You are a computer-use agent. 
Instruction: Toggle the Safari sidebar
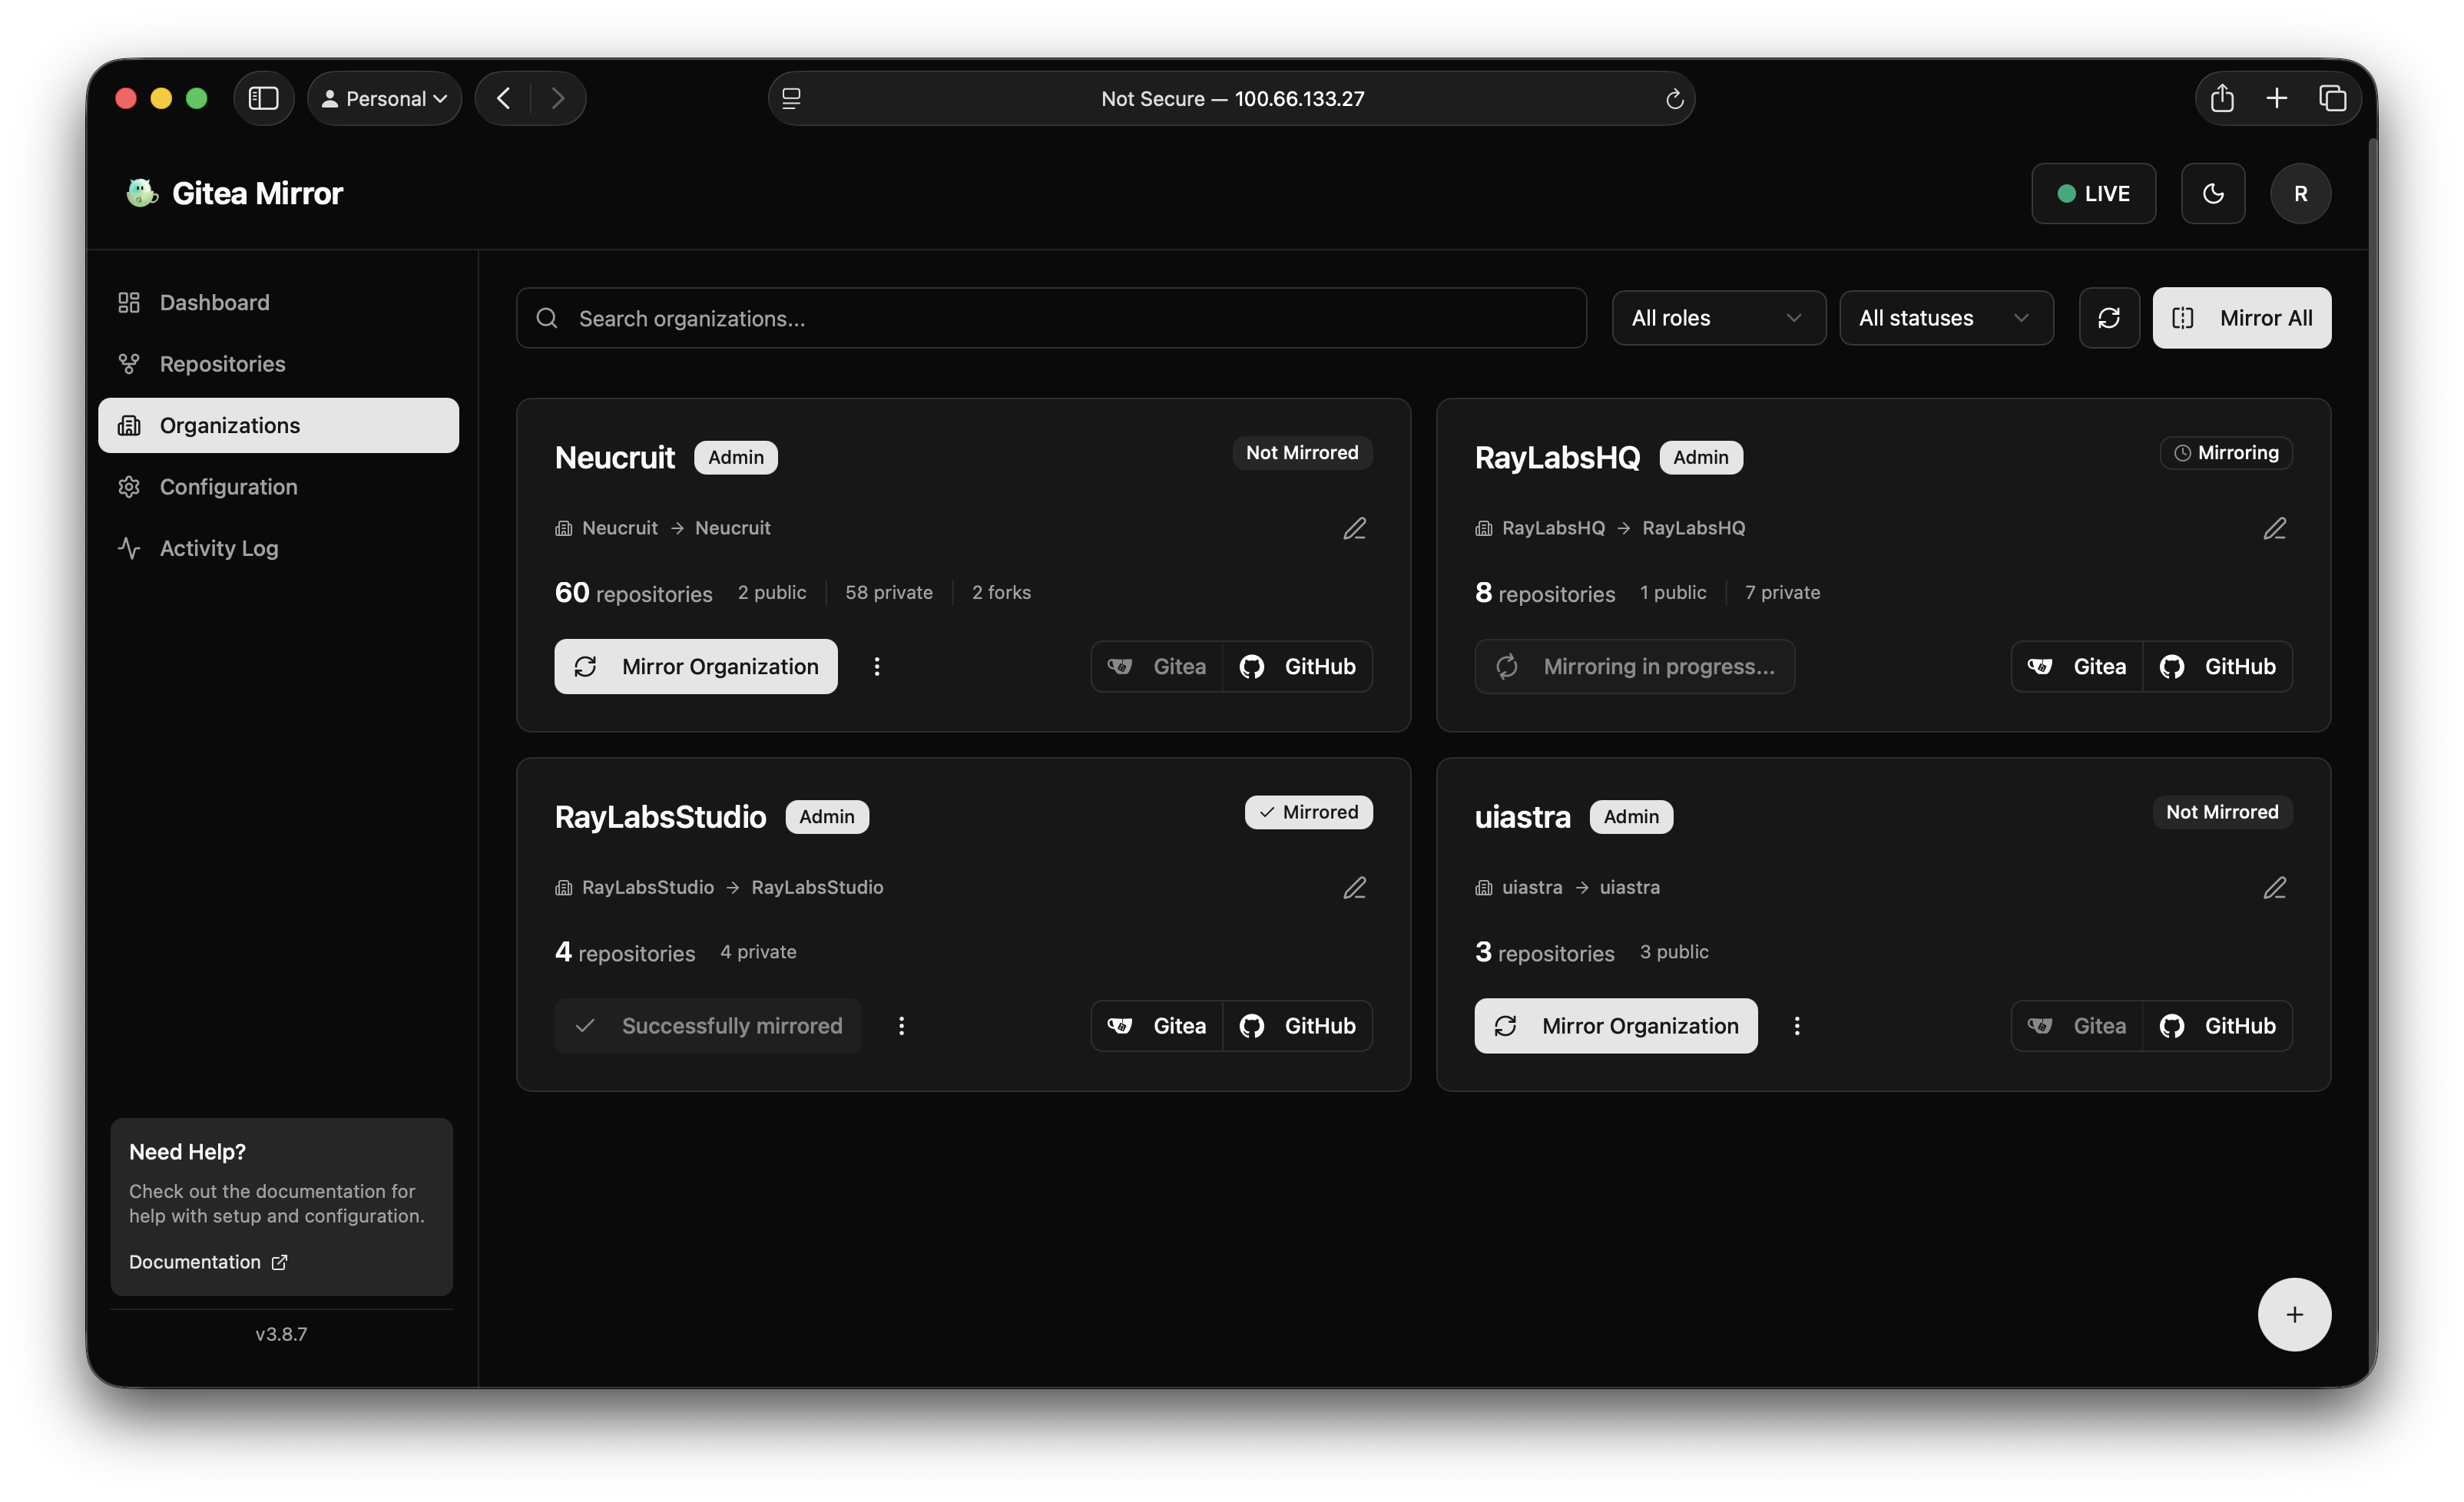pos(263,97)
